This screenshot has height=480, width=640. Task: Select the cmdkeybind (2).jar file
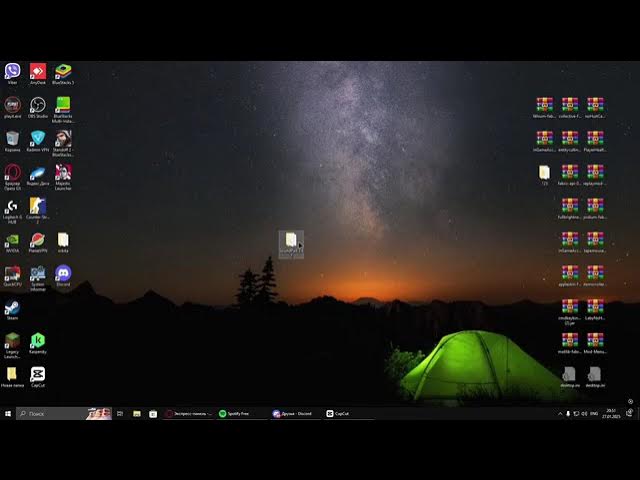click(x=570, y=312)
